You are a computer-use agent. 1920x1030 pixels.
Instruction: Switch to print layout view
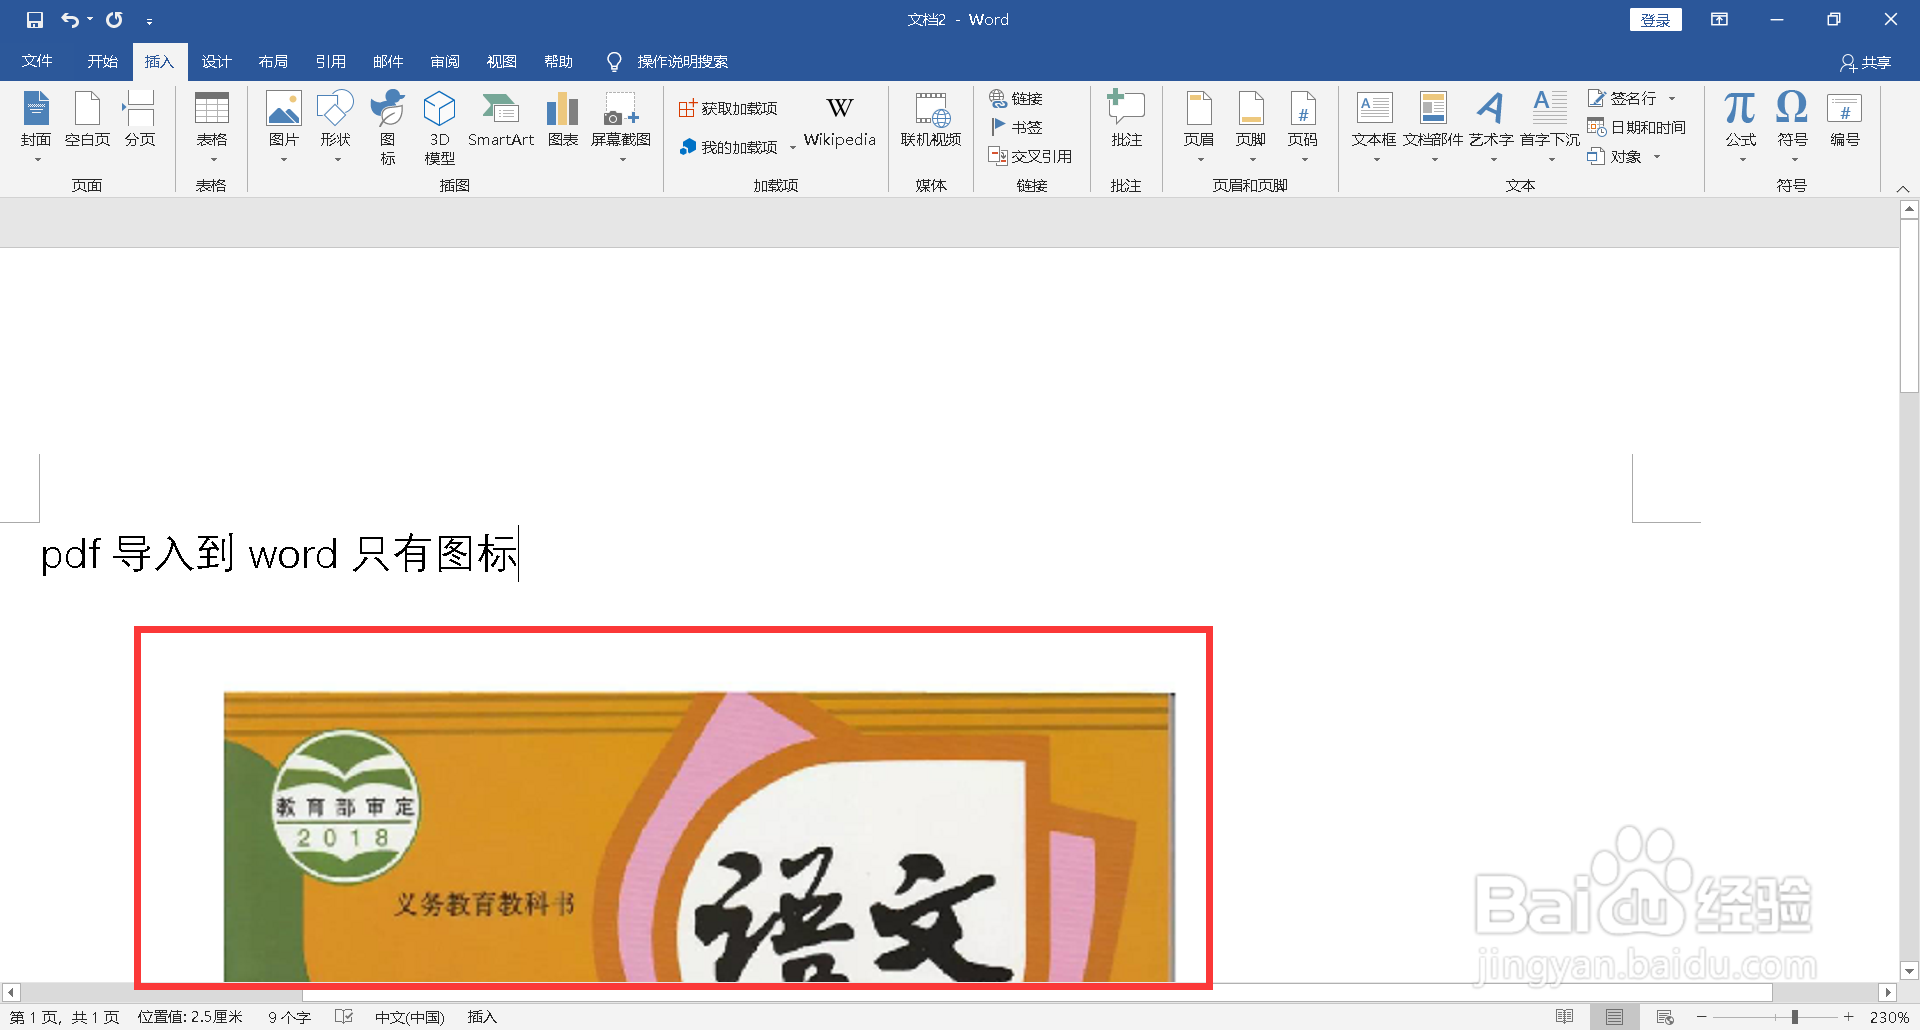click(1615, 1017)
